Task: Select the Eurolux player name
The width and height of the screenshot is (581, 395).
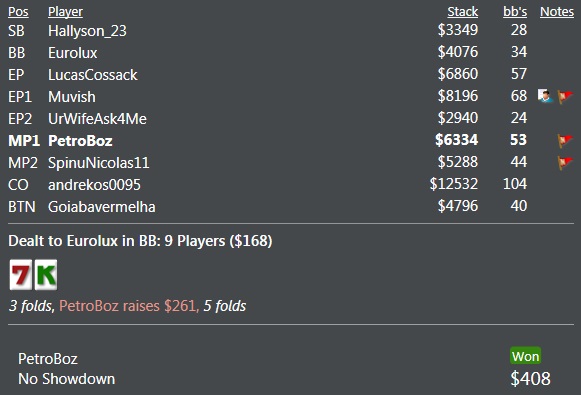Action: pos(73,53)
